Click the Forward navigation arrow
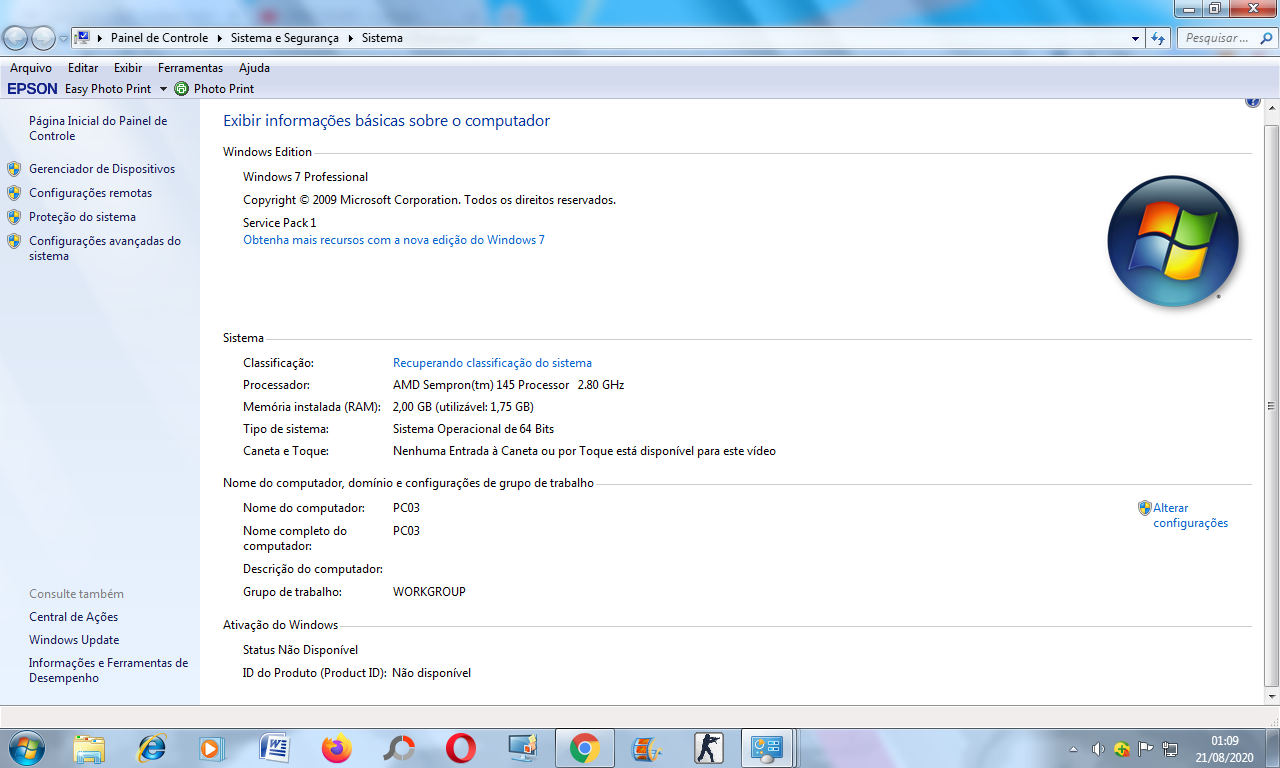This screenshot has width=1280, height=768. point(43,38)
